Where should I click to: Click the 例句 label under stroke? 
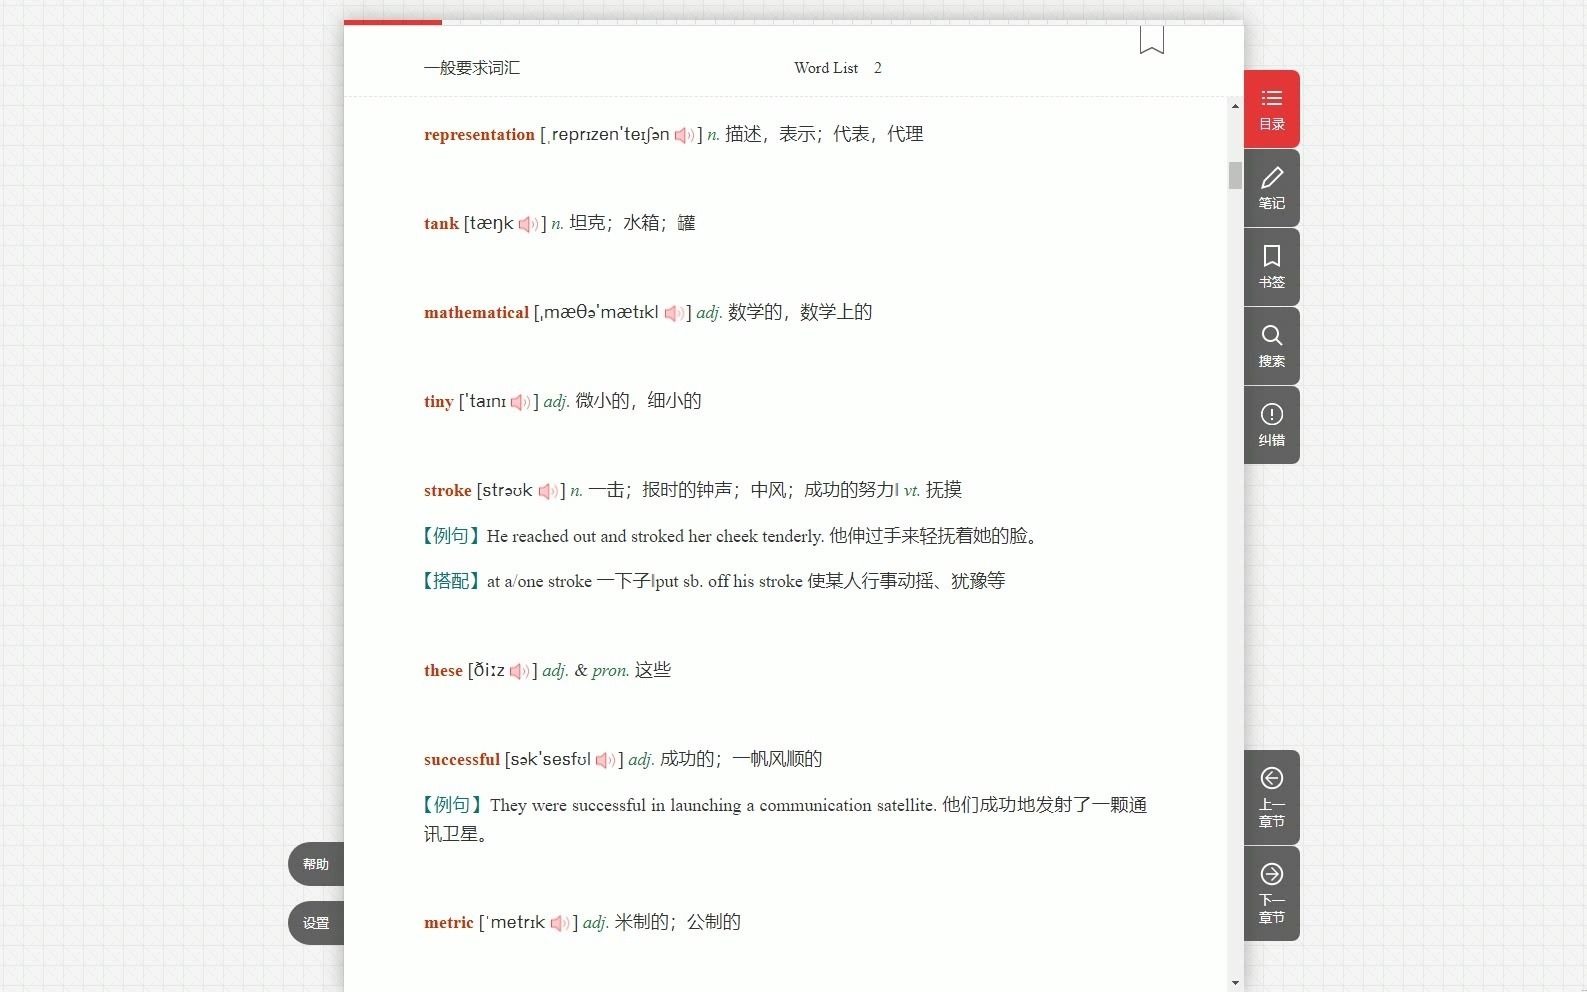point(451,536)
